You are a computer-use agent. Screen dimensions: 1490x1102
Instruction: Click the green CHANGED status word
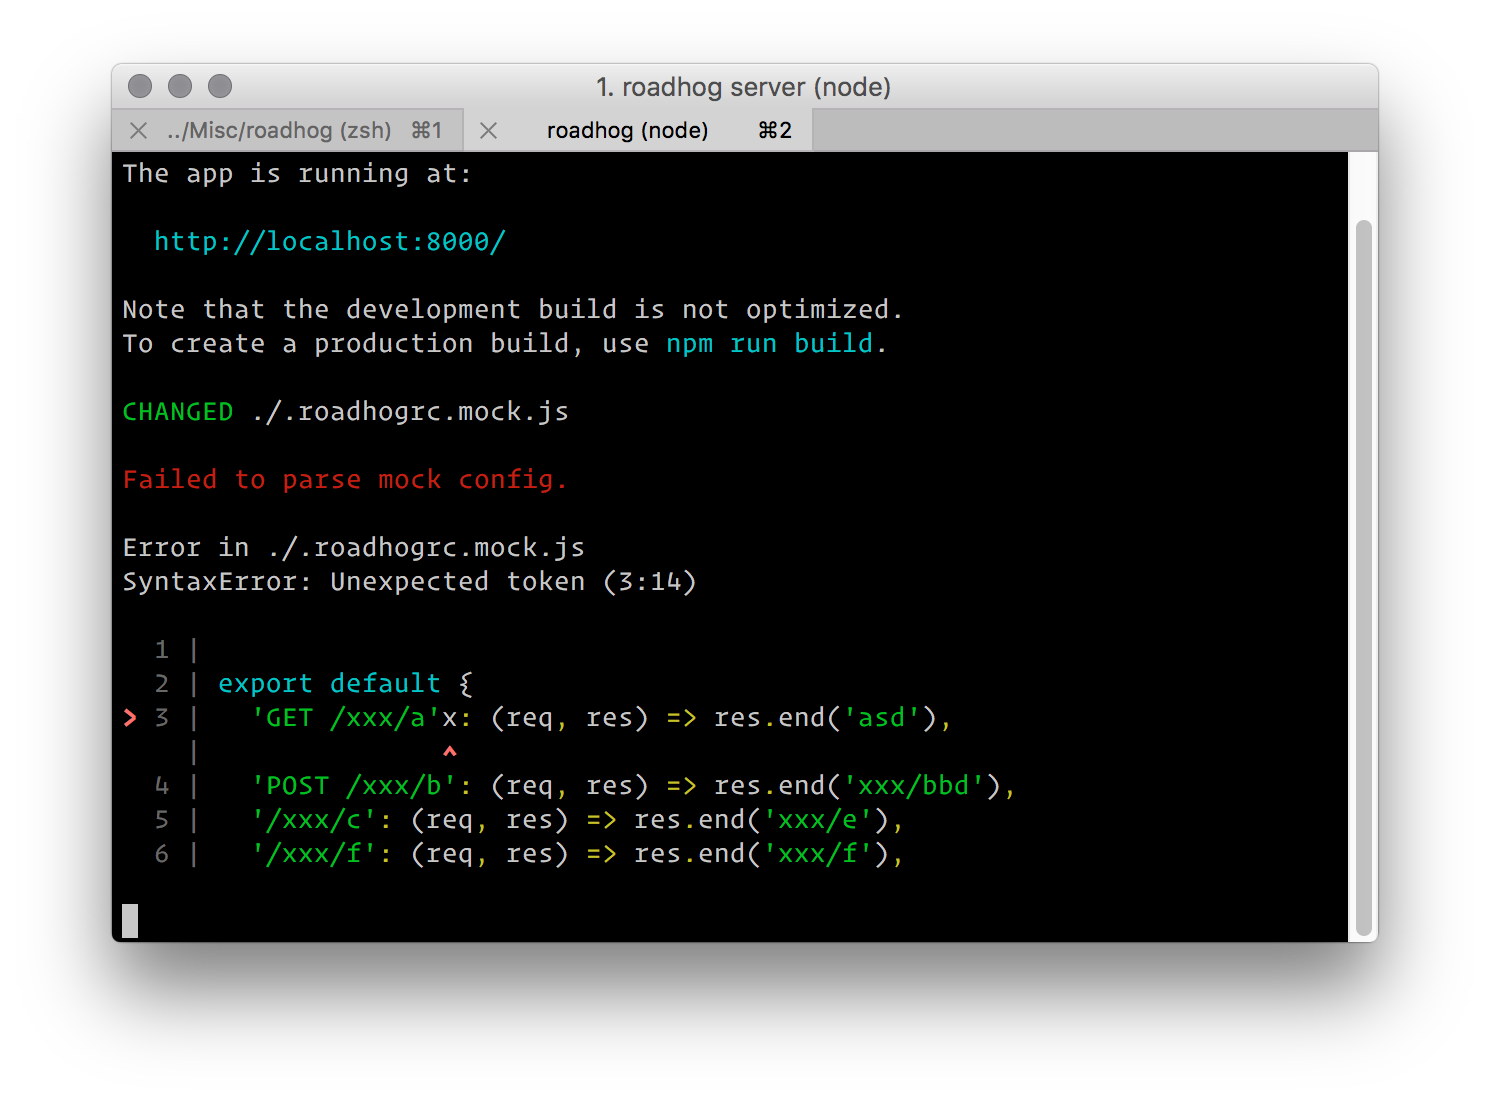[x=177, y=411]
